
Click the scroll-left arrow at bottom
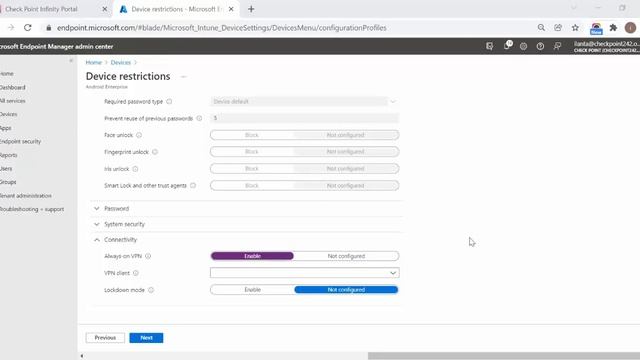[82, 356]
